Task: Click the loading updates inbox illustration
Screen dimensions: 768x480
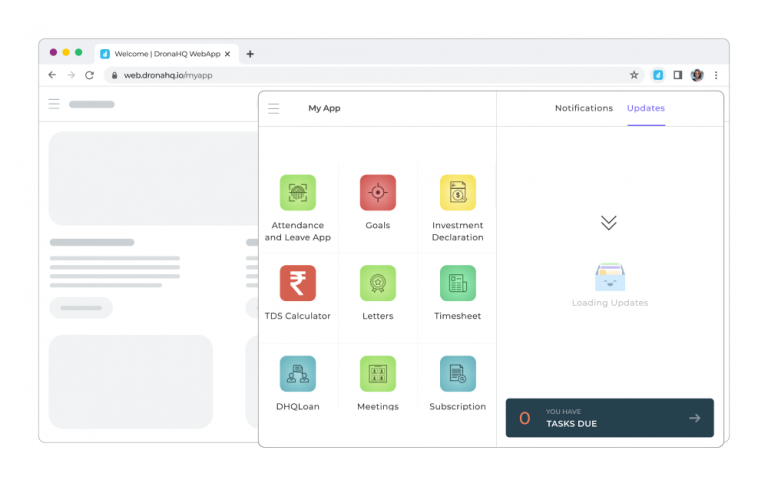Action: 610,277
